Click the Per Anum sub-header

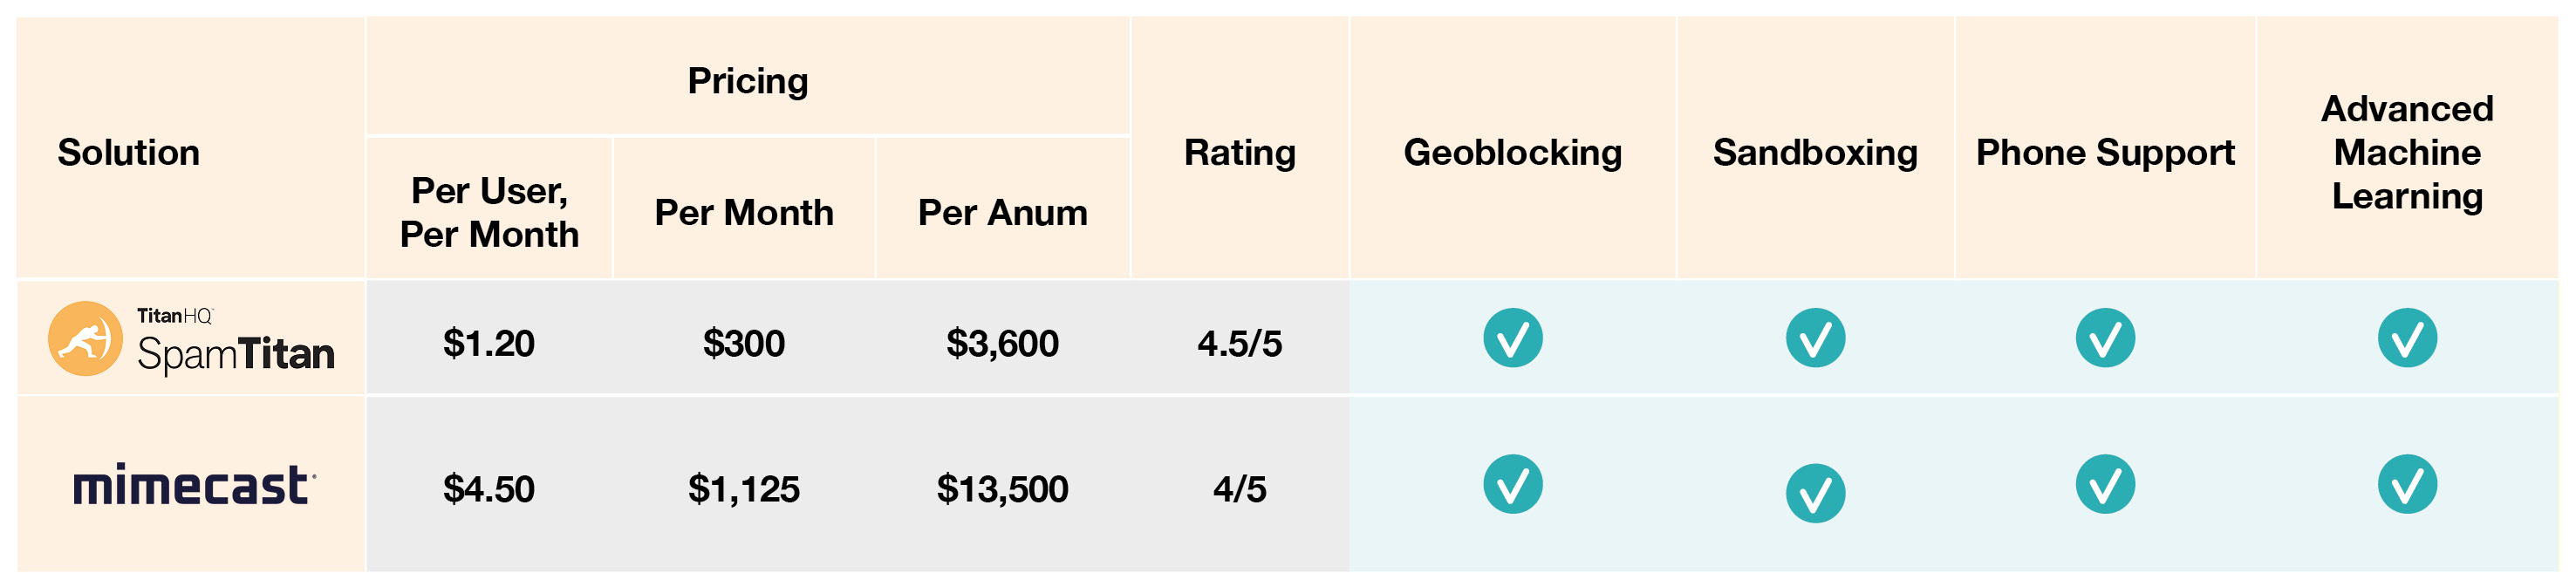(x=1003, y=212)
